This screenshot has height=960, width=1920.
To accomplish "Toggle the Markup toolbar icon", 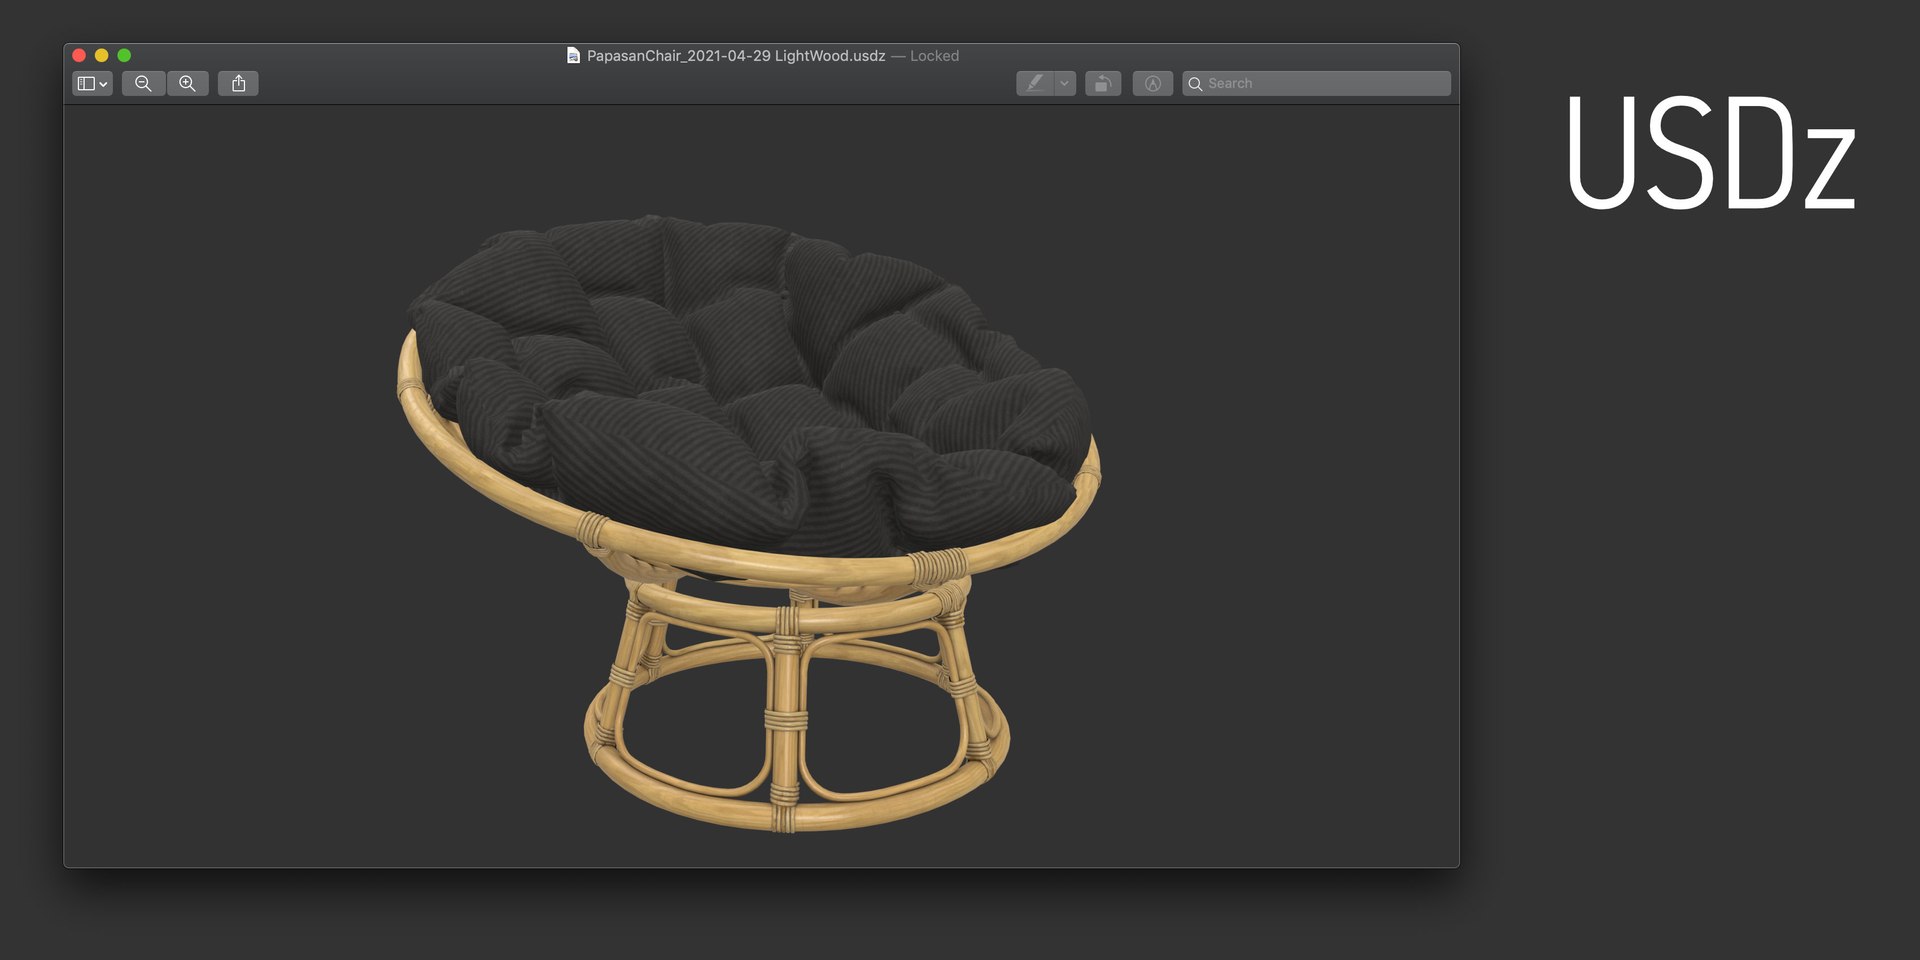I will click(1153, 84).
